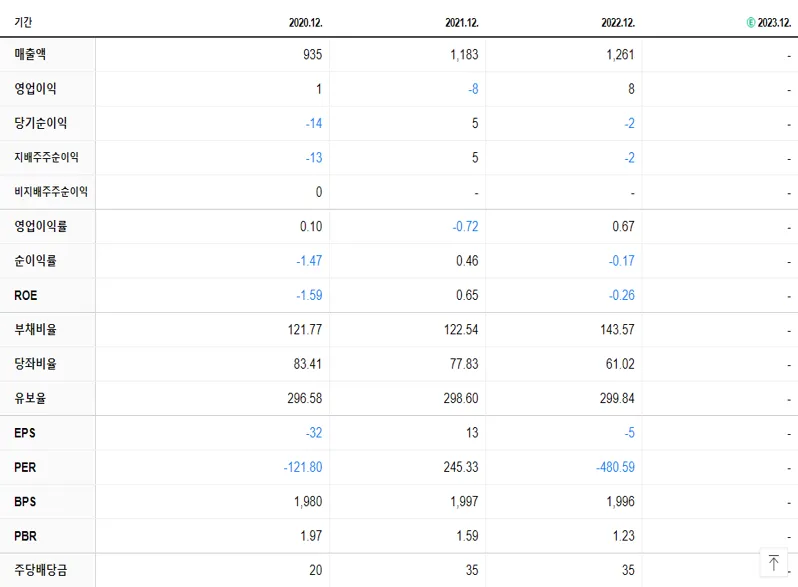This screenshot has height=587, width=798.
Task: Click the EPS row label
Action: [x=25, y=433]
